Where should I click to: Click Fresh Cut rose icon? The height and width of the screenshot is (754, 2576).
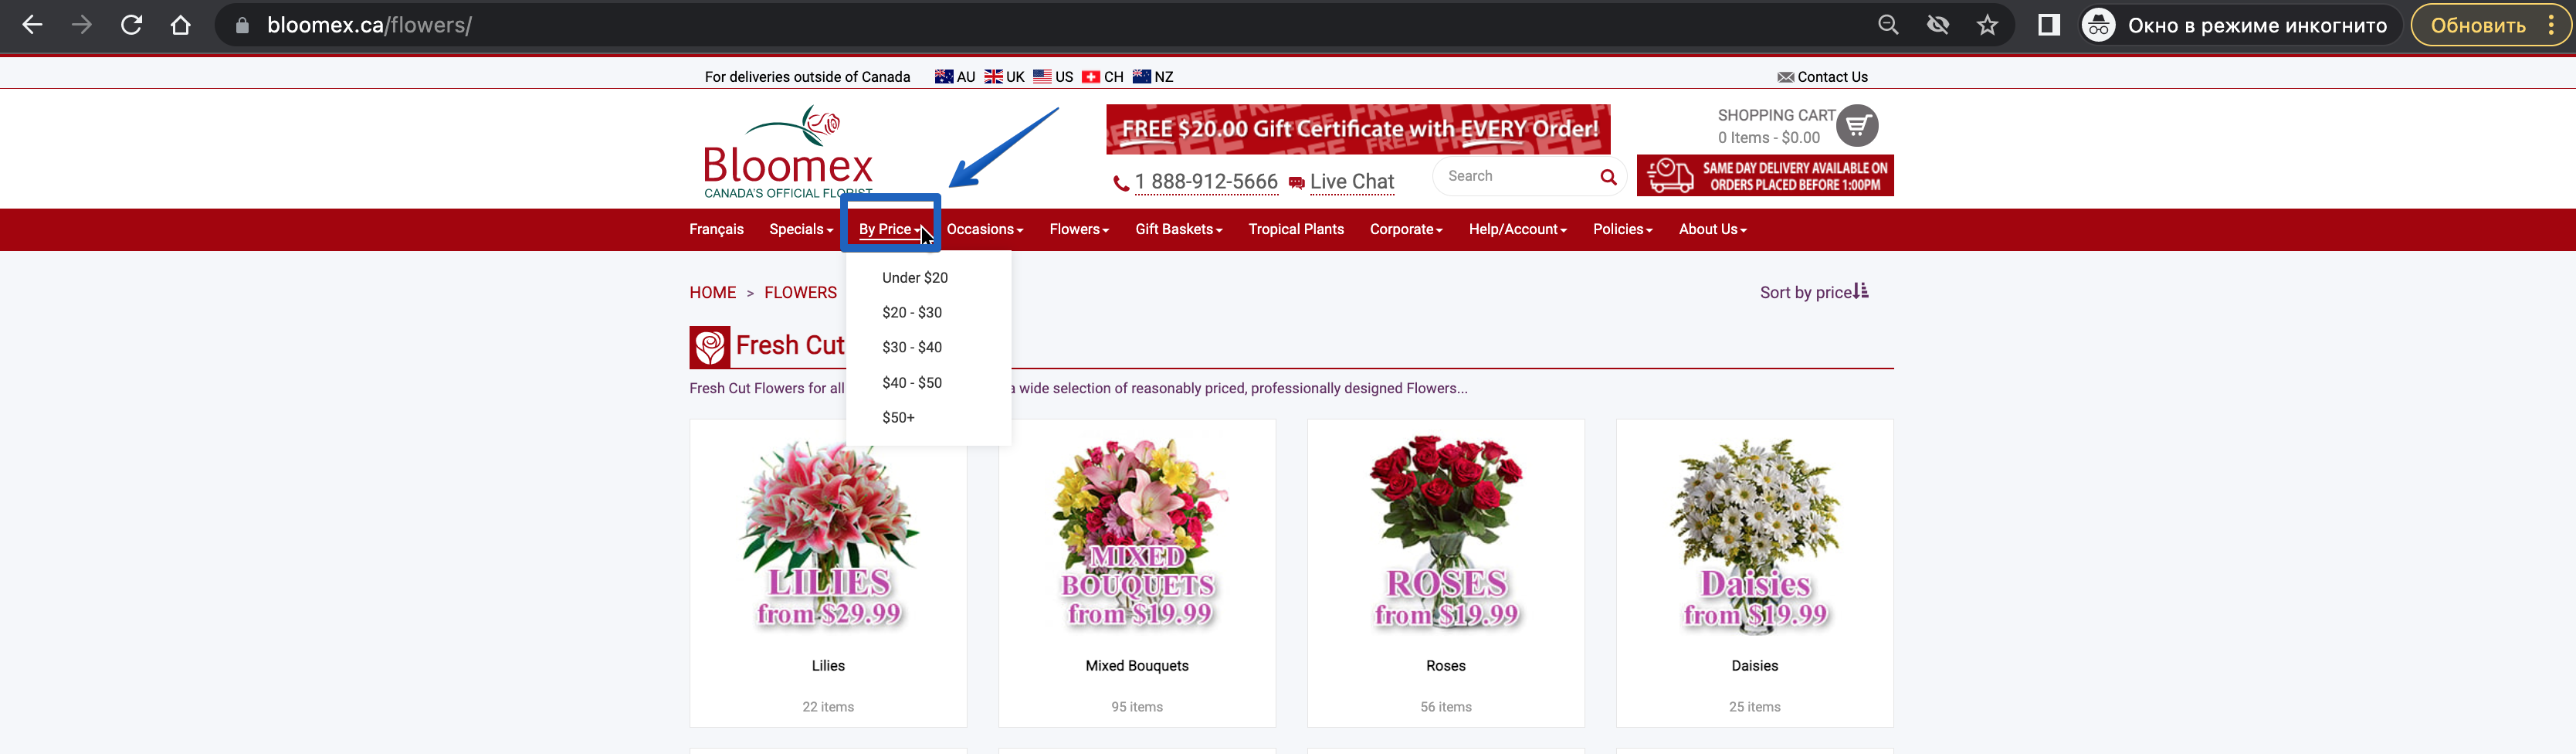(709, 347)
